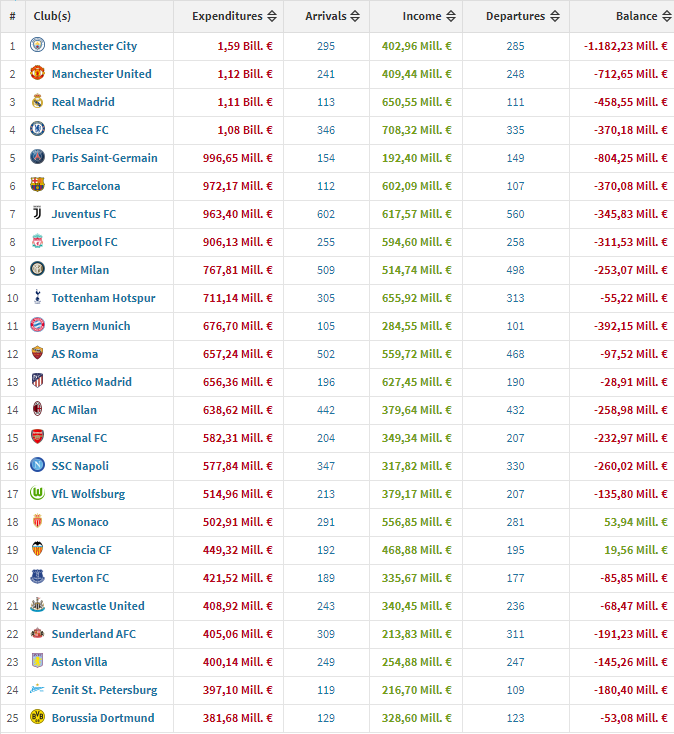Click the Liverpool FC crest icon
Viewport: 674px width, 734px height.
(37, 242)
